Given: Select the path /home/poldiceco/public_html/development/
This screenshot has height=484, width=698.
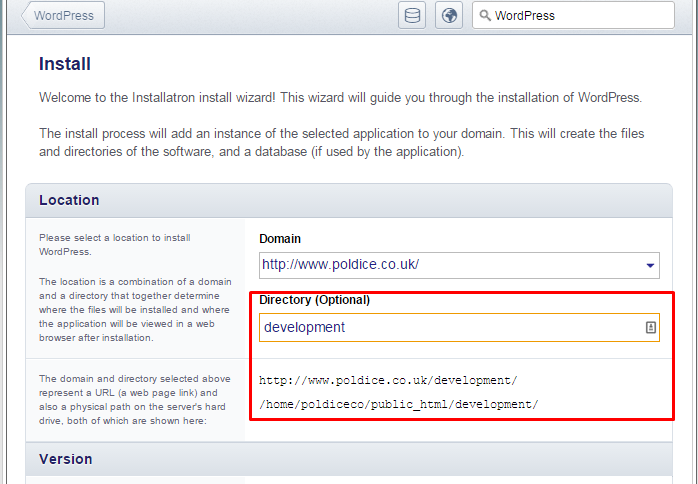Looking at the screenshot, I should pyautogui.click(x=399, y=404).
